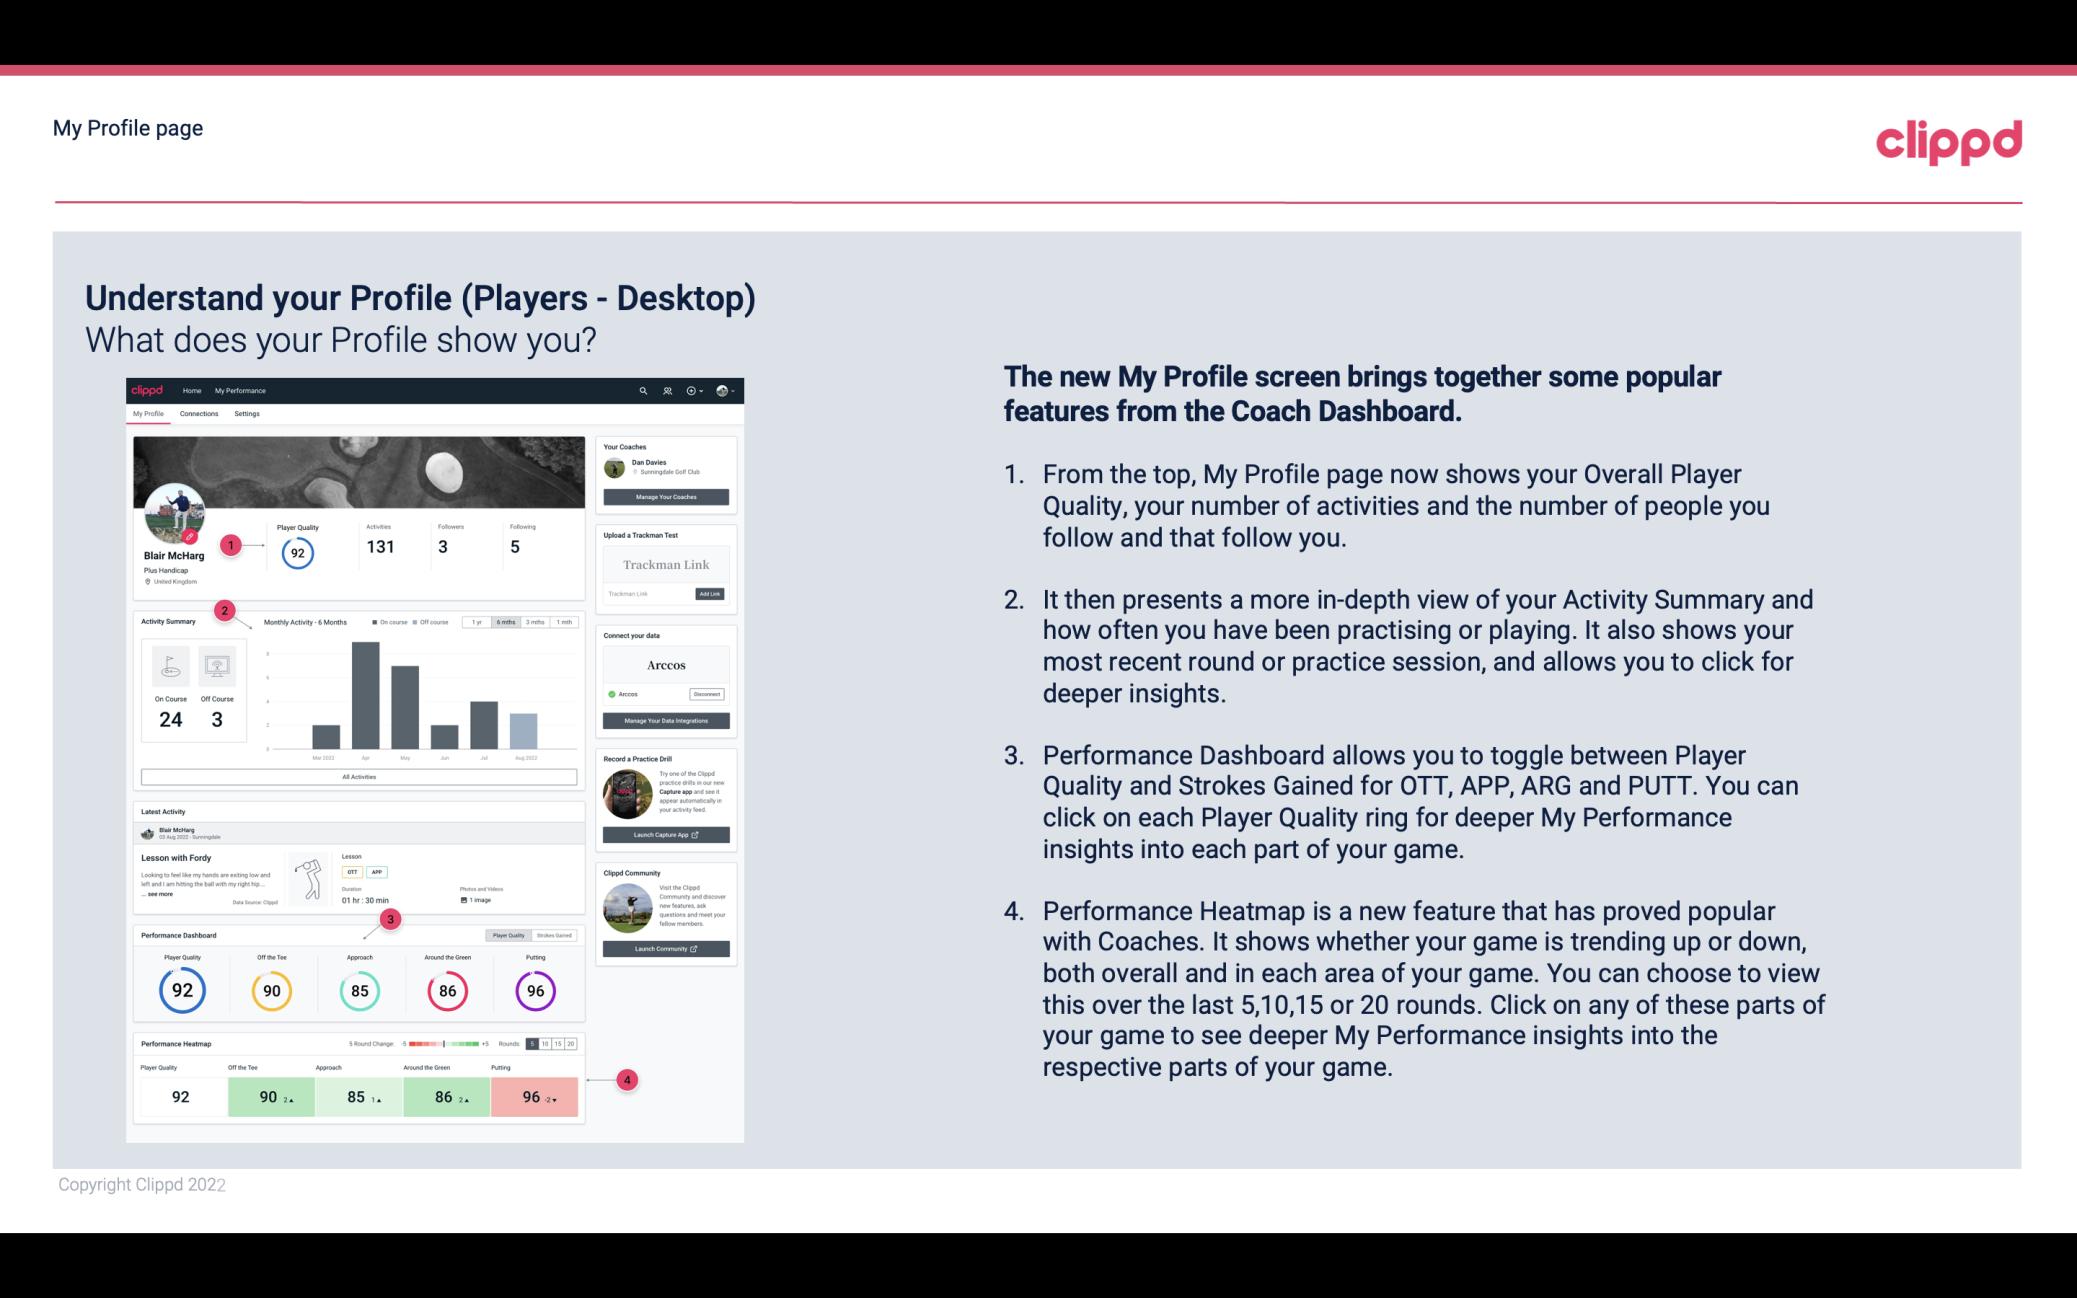Select the Around the Green ring icon

tap(447, 990)
